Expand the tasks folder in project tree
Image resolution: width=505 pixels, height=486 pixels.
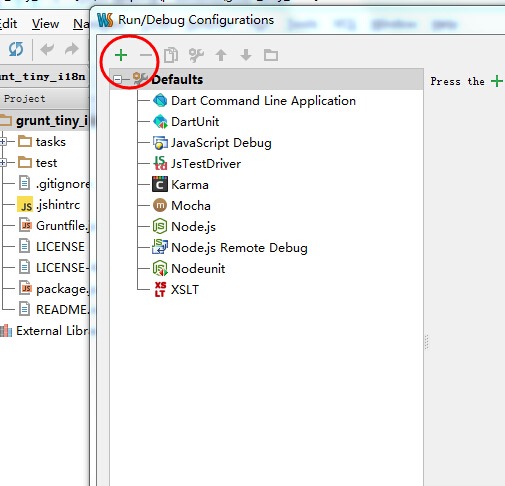[x=3, y=142]
